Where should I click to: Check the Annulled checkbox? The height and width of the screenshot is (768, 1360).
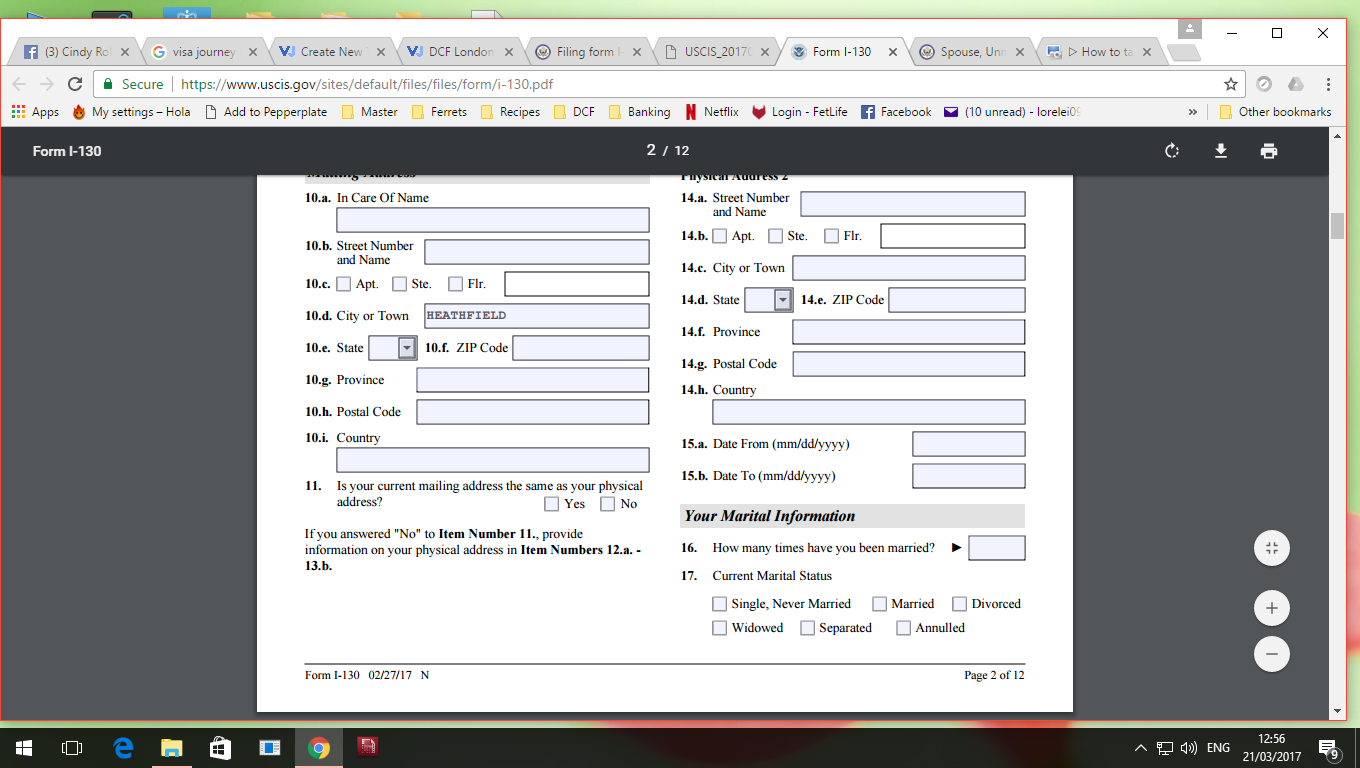(x=904, y=628)
